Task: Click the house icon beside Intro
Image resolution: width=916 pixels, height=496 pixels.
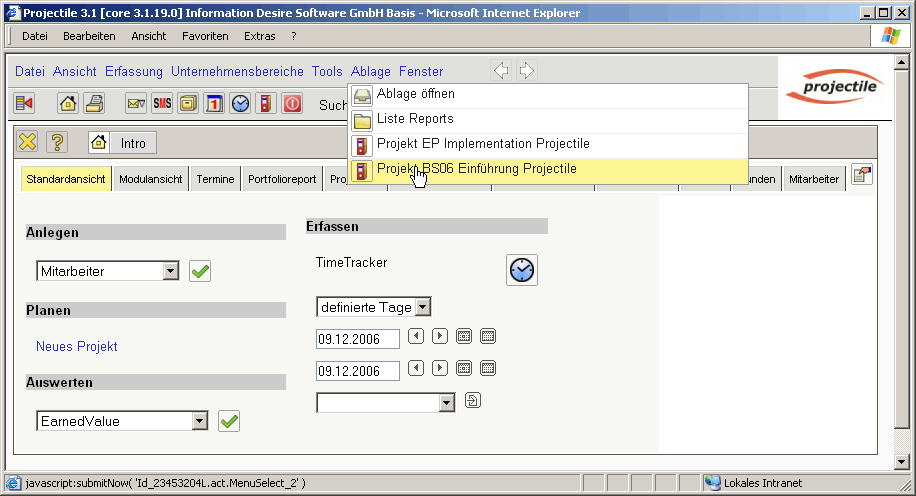Action: click(x=99, y=143)
